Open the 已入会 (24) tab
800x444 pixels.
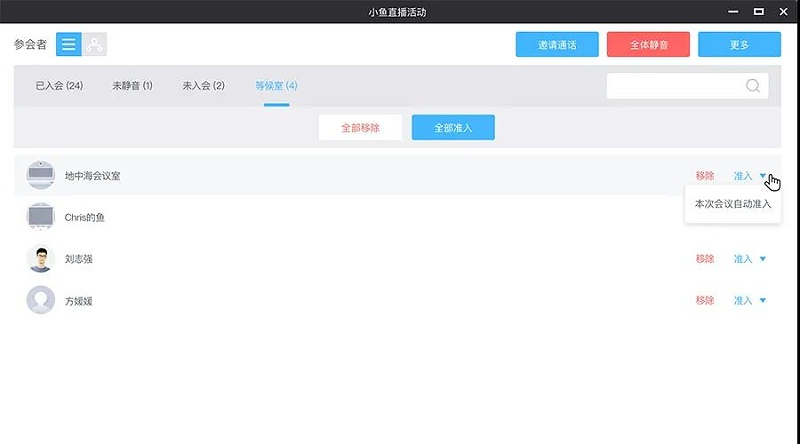pos(59,86)
